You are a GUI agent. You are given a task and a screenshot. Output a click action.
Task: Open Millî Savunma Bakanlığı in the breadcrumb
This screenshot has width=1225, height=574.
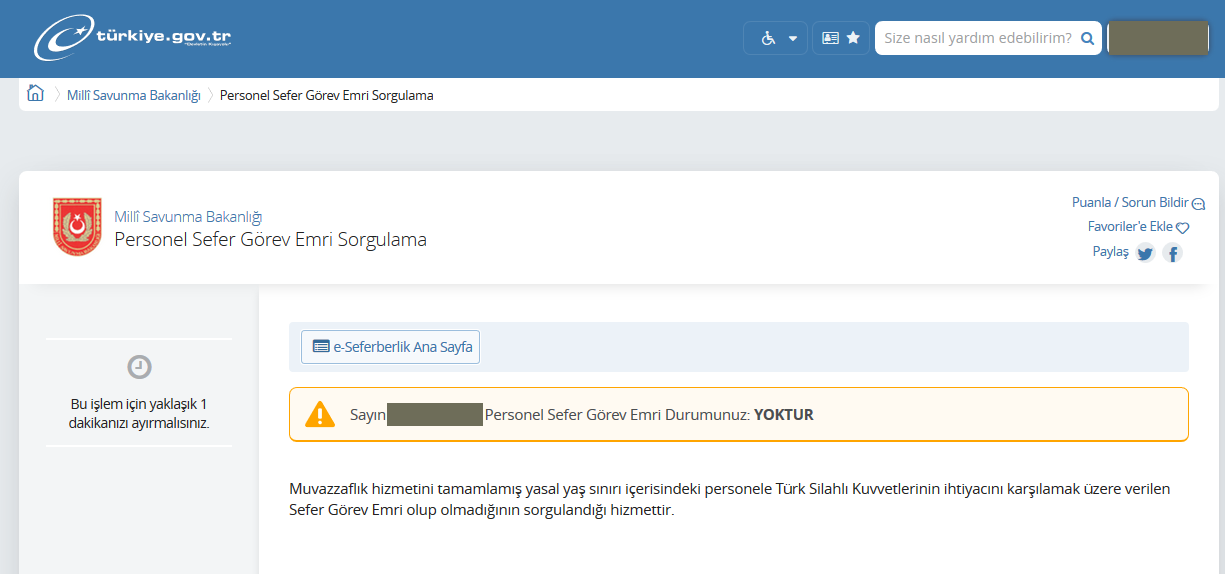pyautogui.click(x=133, y=95)
